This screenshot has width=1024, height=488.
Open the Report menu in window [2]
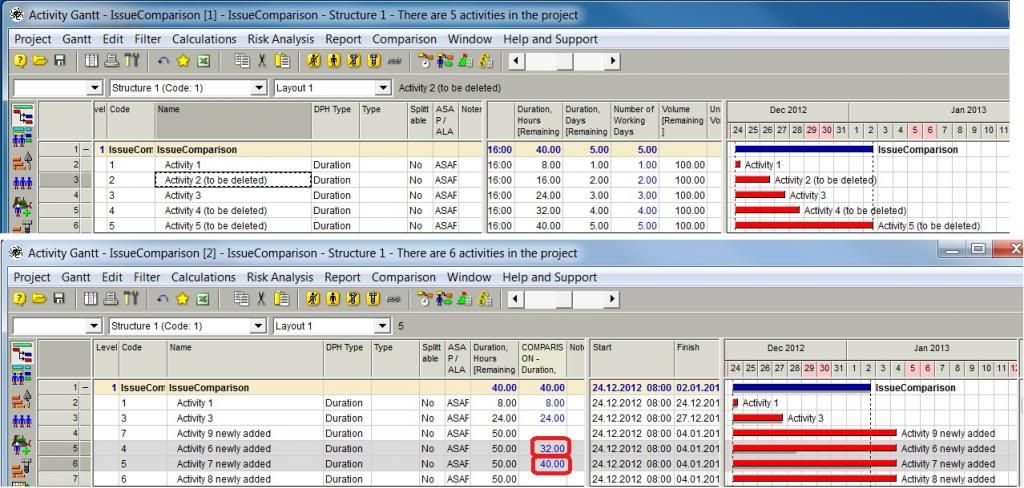point(342,277)
